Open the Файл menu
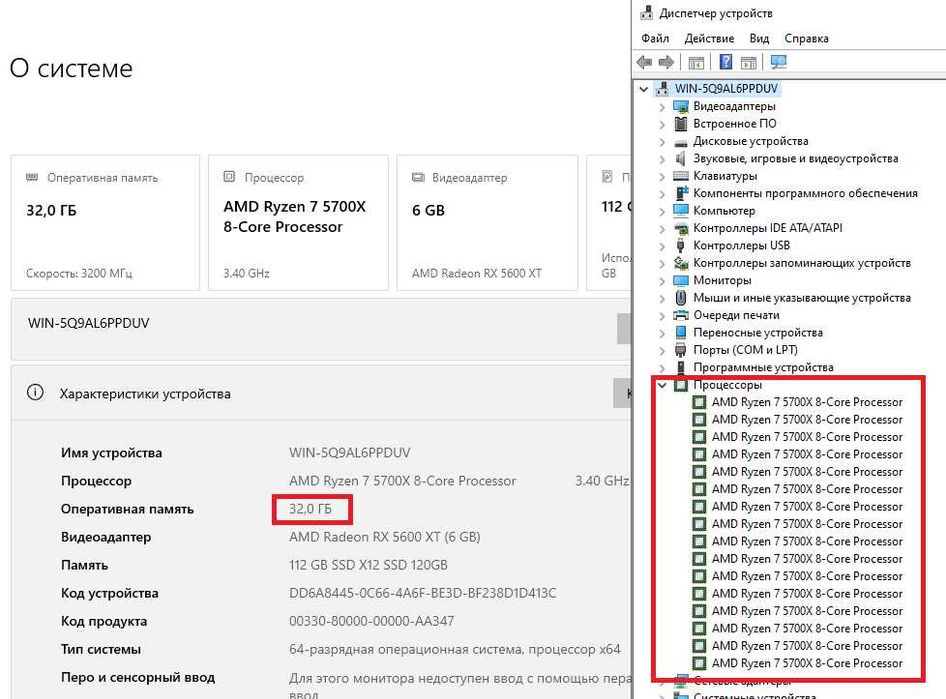 655,39
